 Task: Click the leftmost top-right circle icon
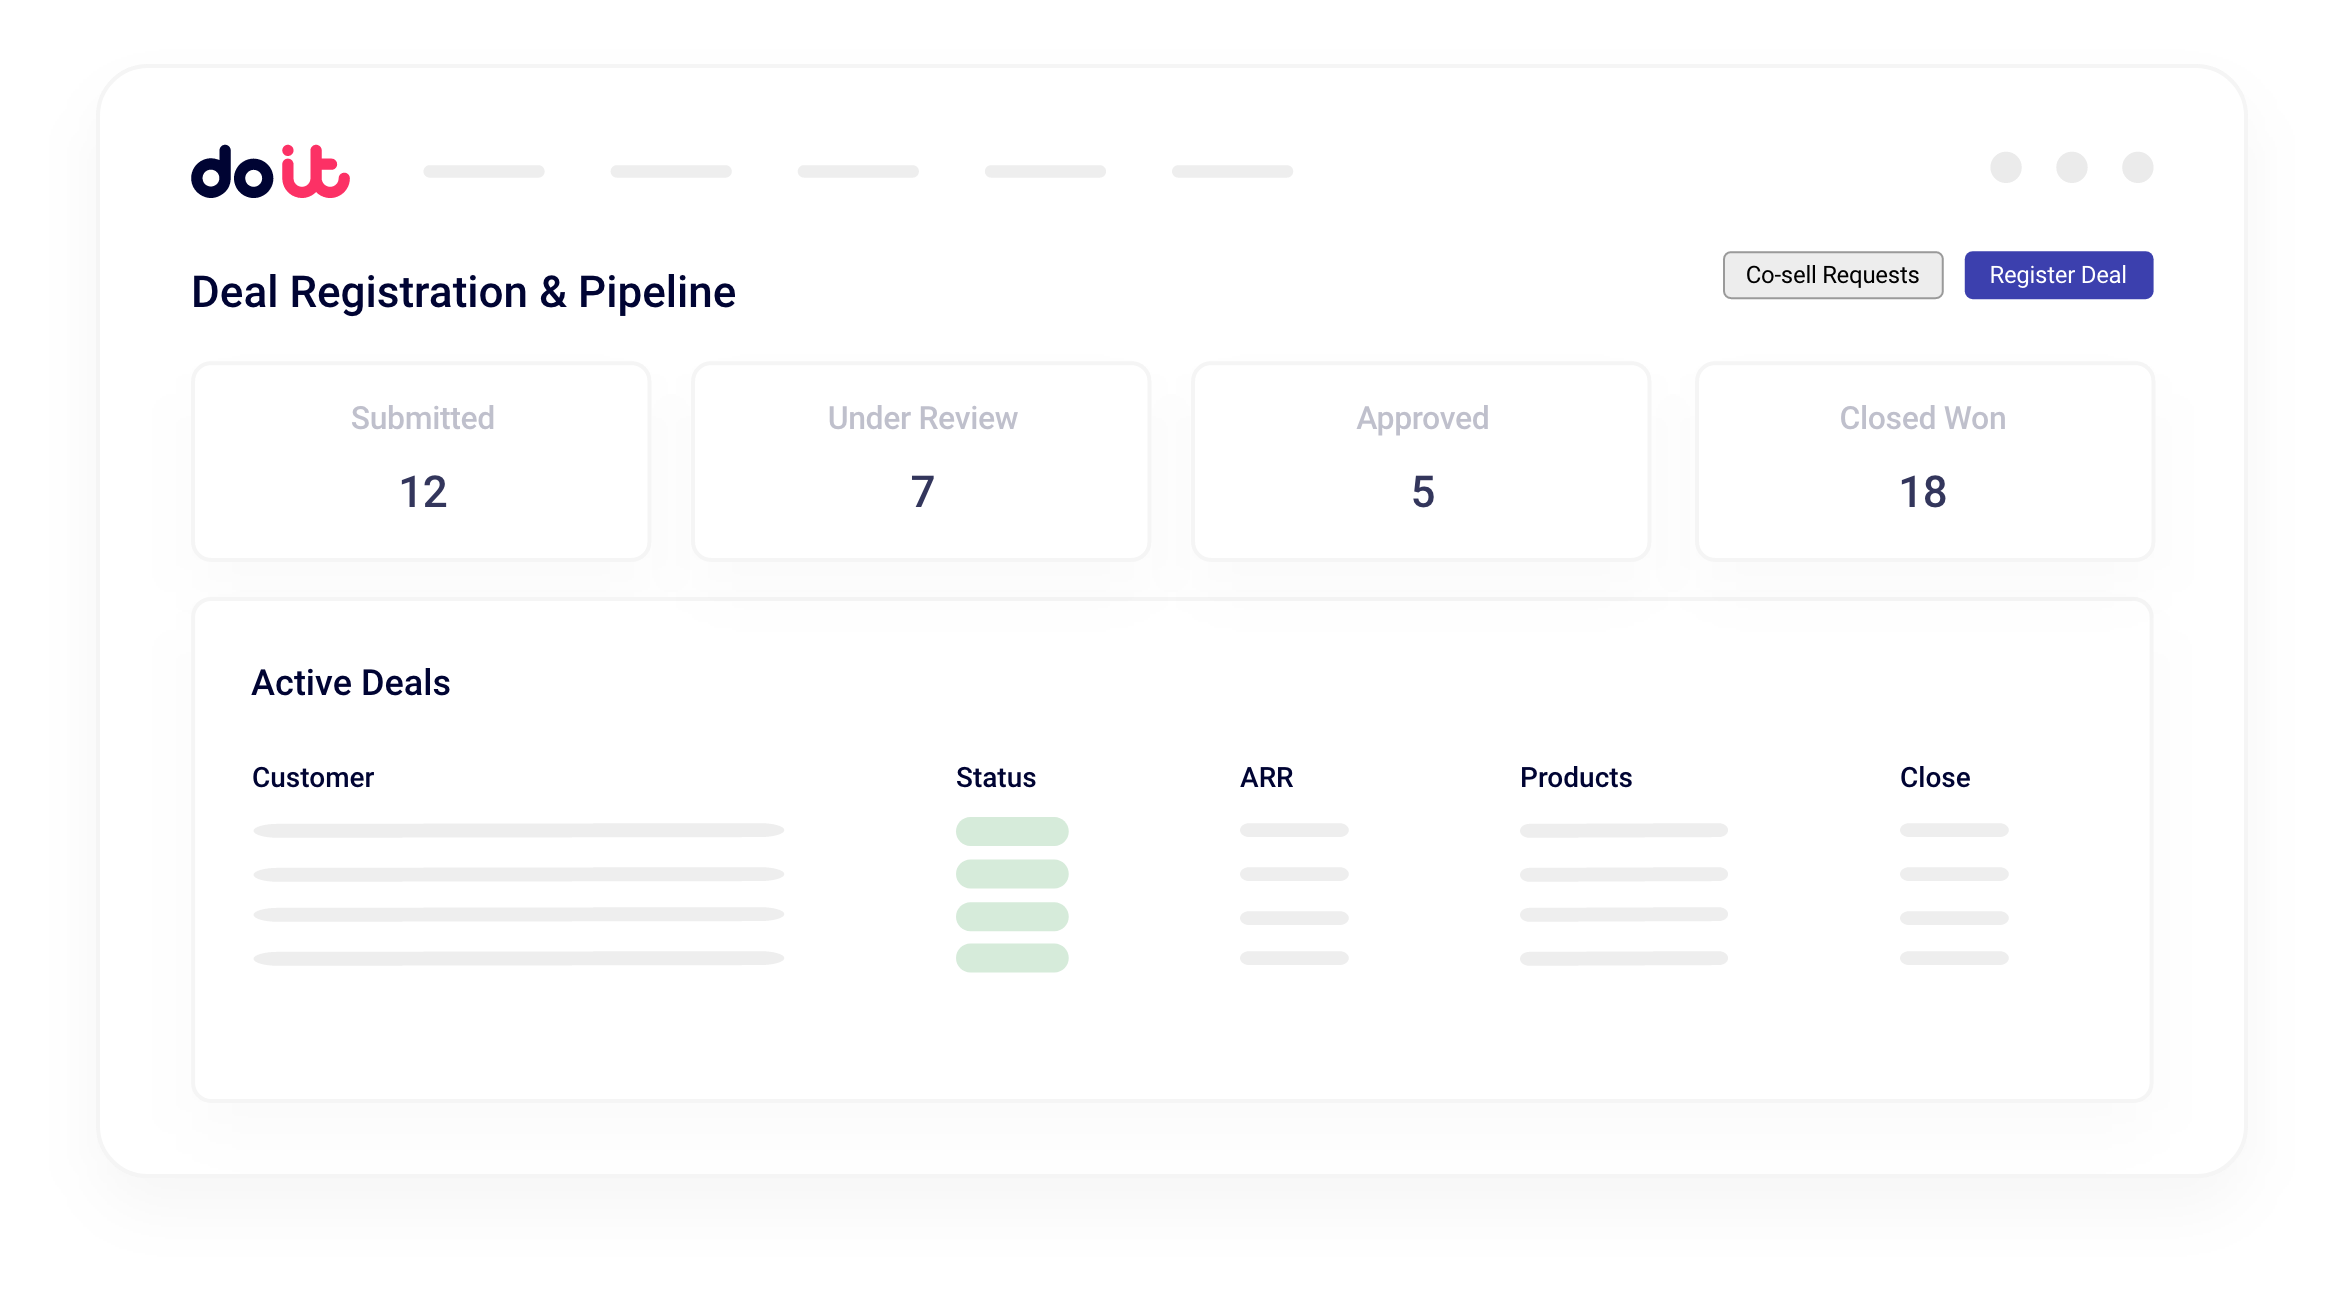2005,167
